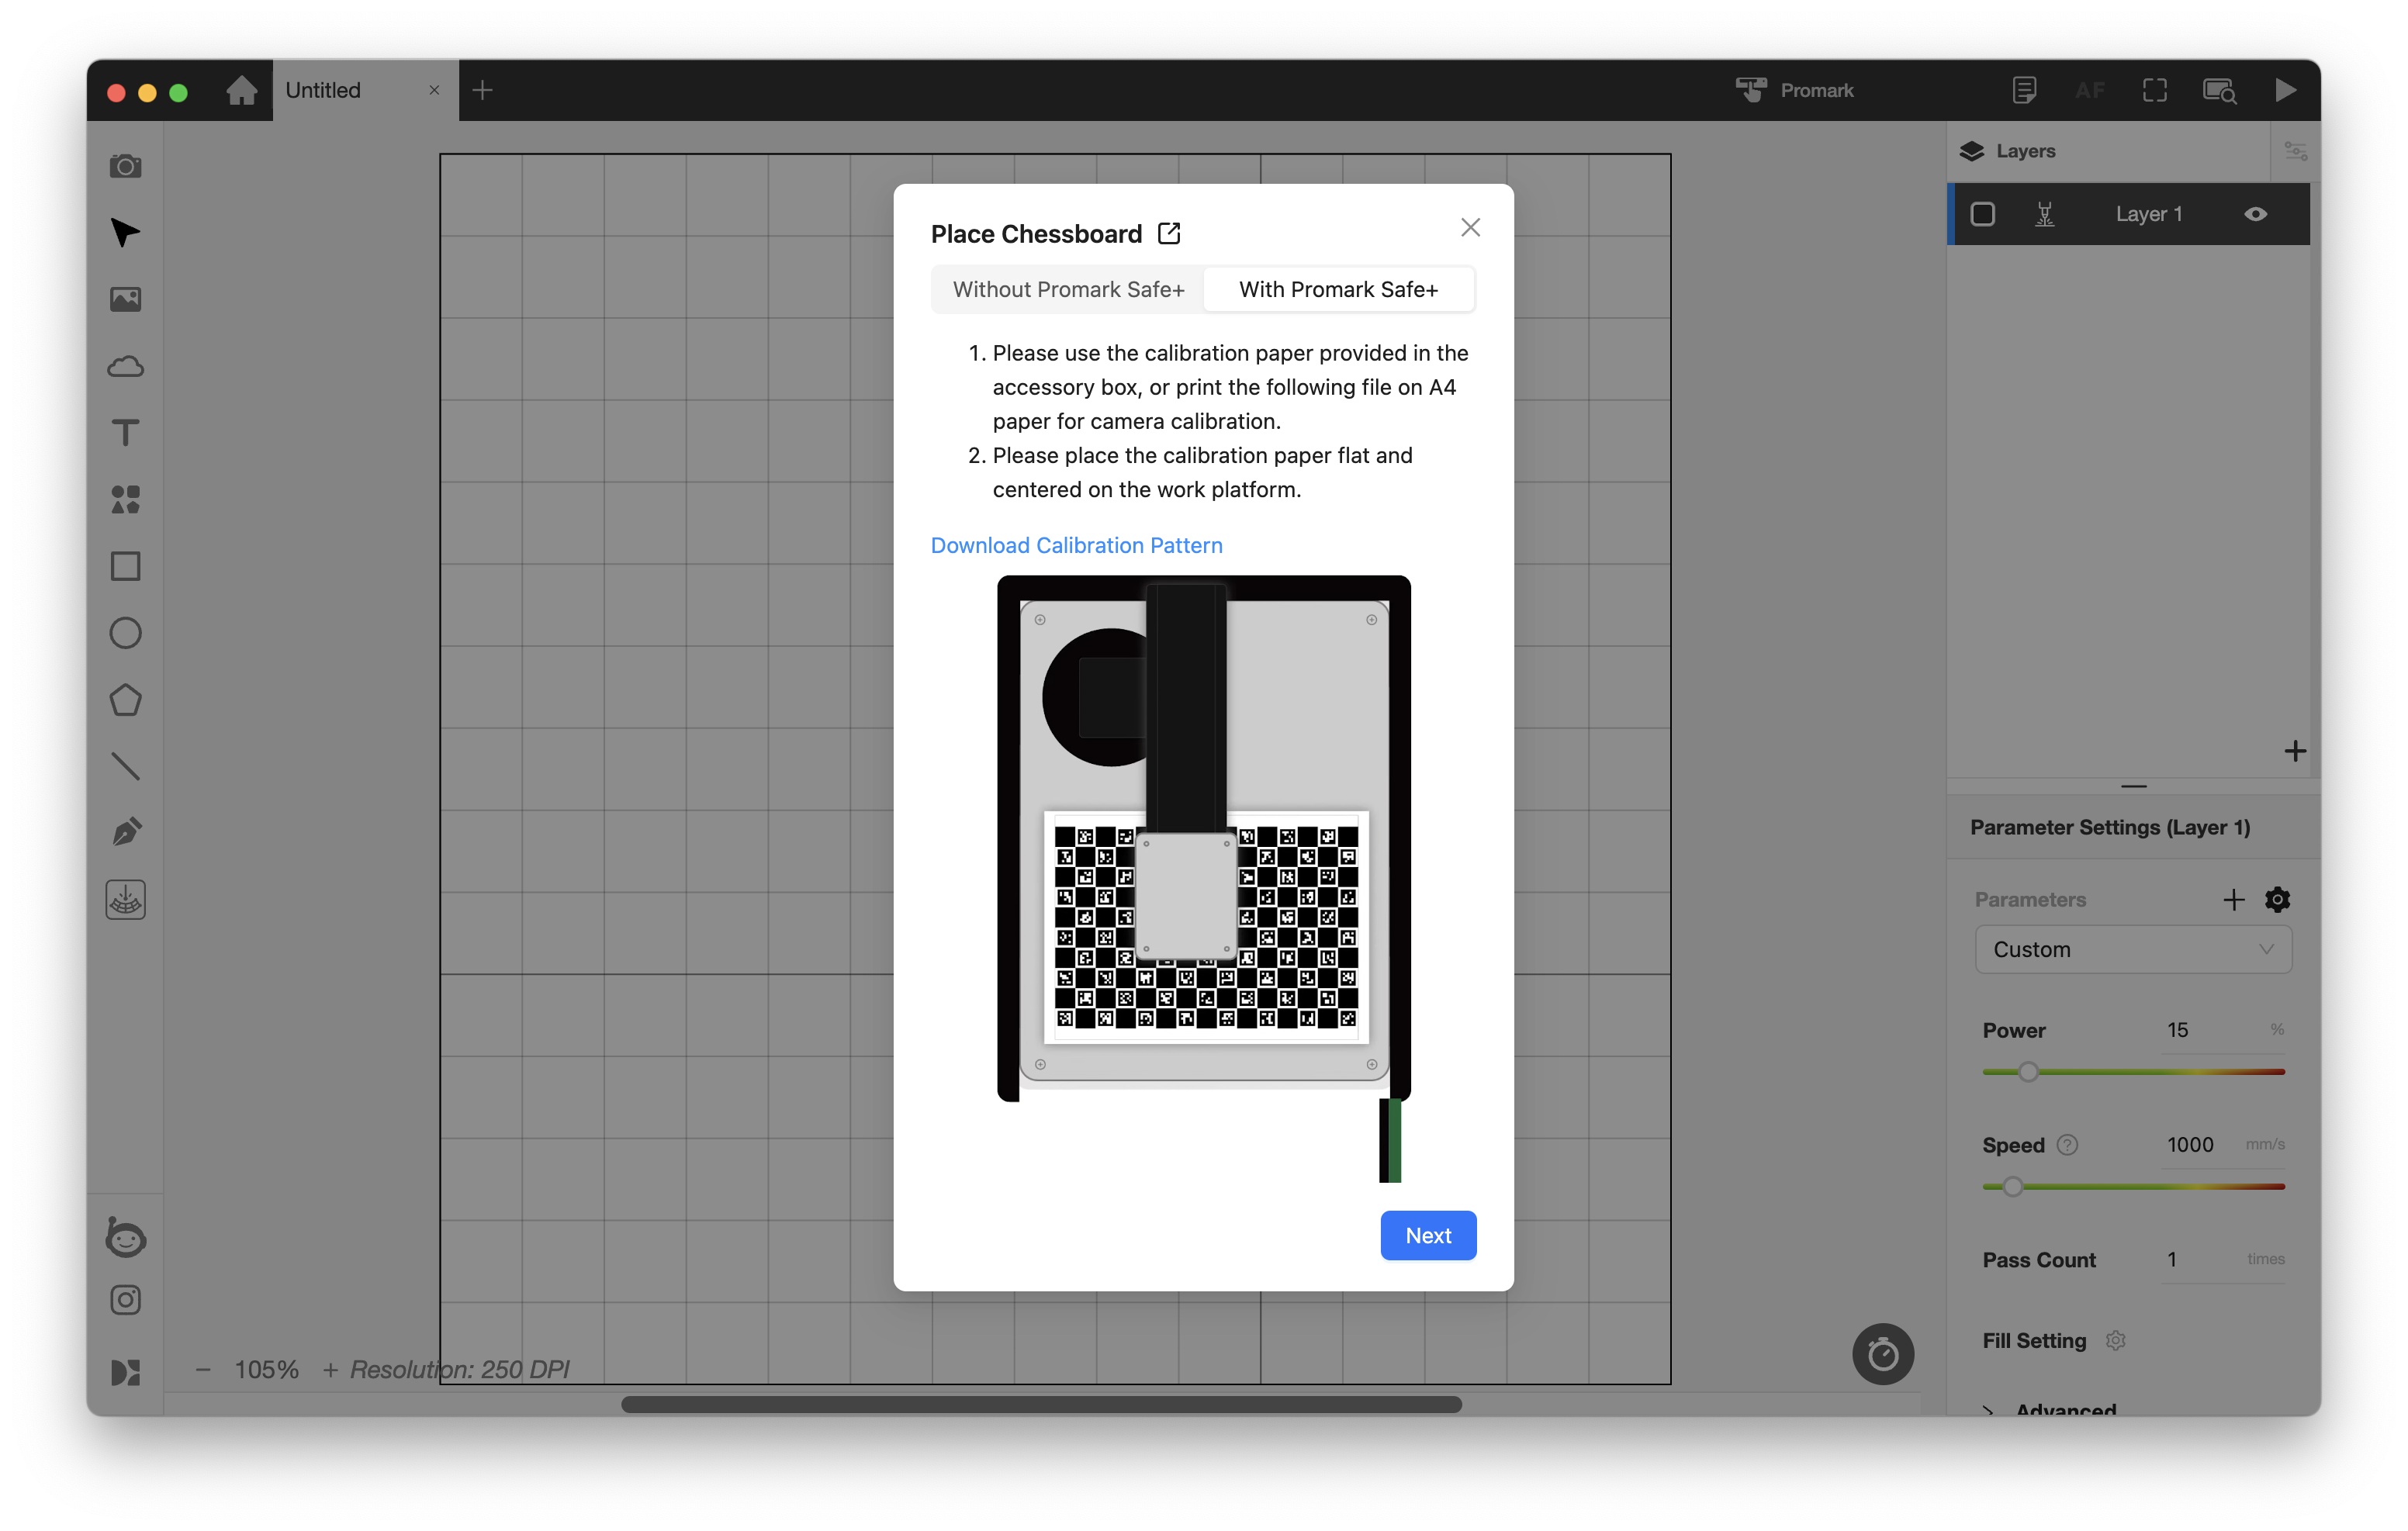2408x1531 pixels.
Task: Select the Layer 1 row name
Action: [2148, 214]
